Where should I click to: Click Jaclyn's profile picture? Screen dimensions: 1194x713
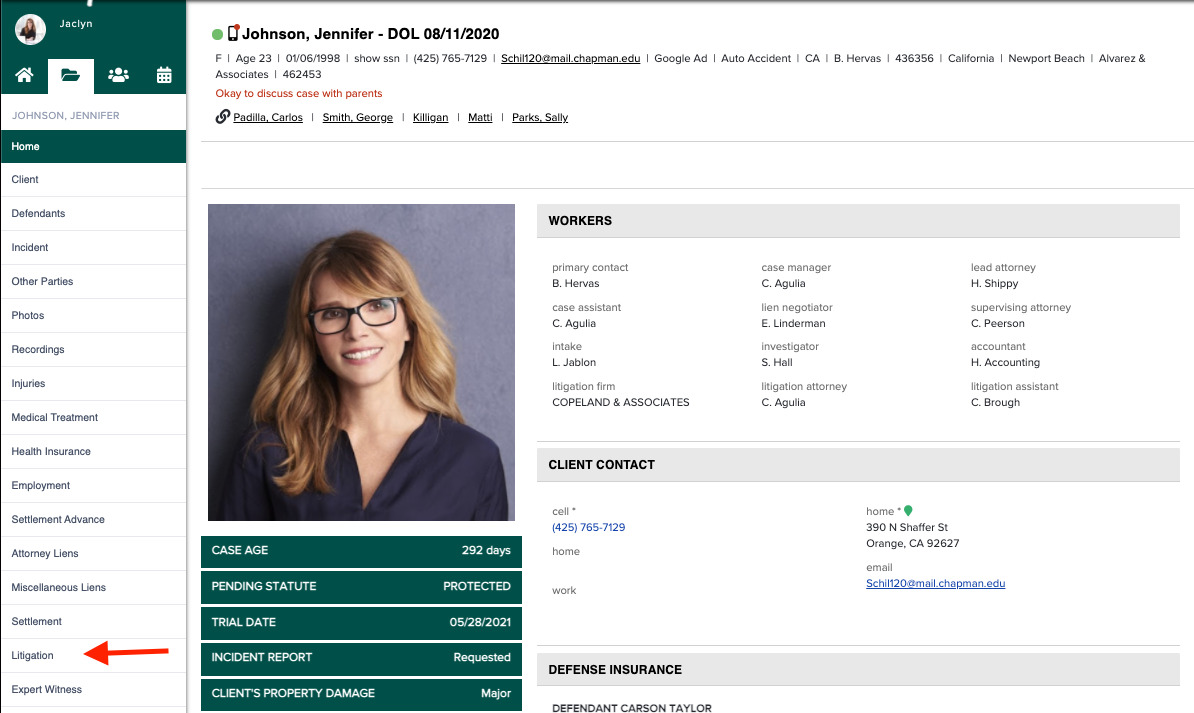[29, 29]
